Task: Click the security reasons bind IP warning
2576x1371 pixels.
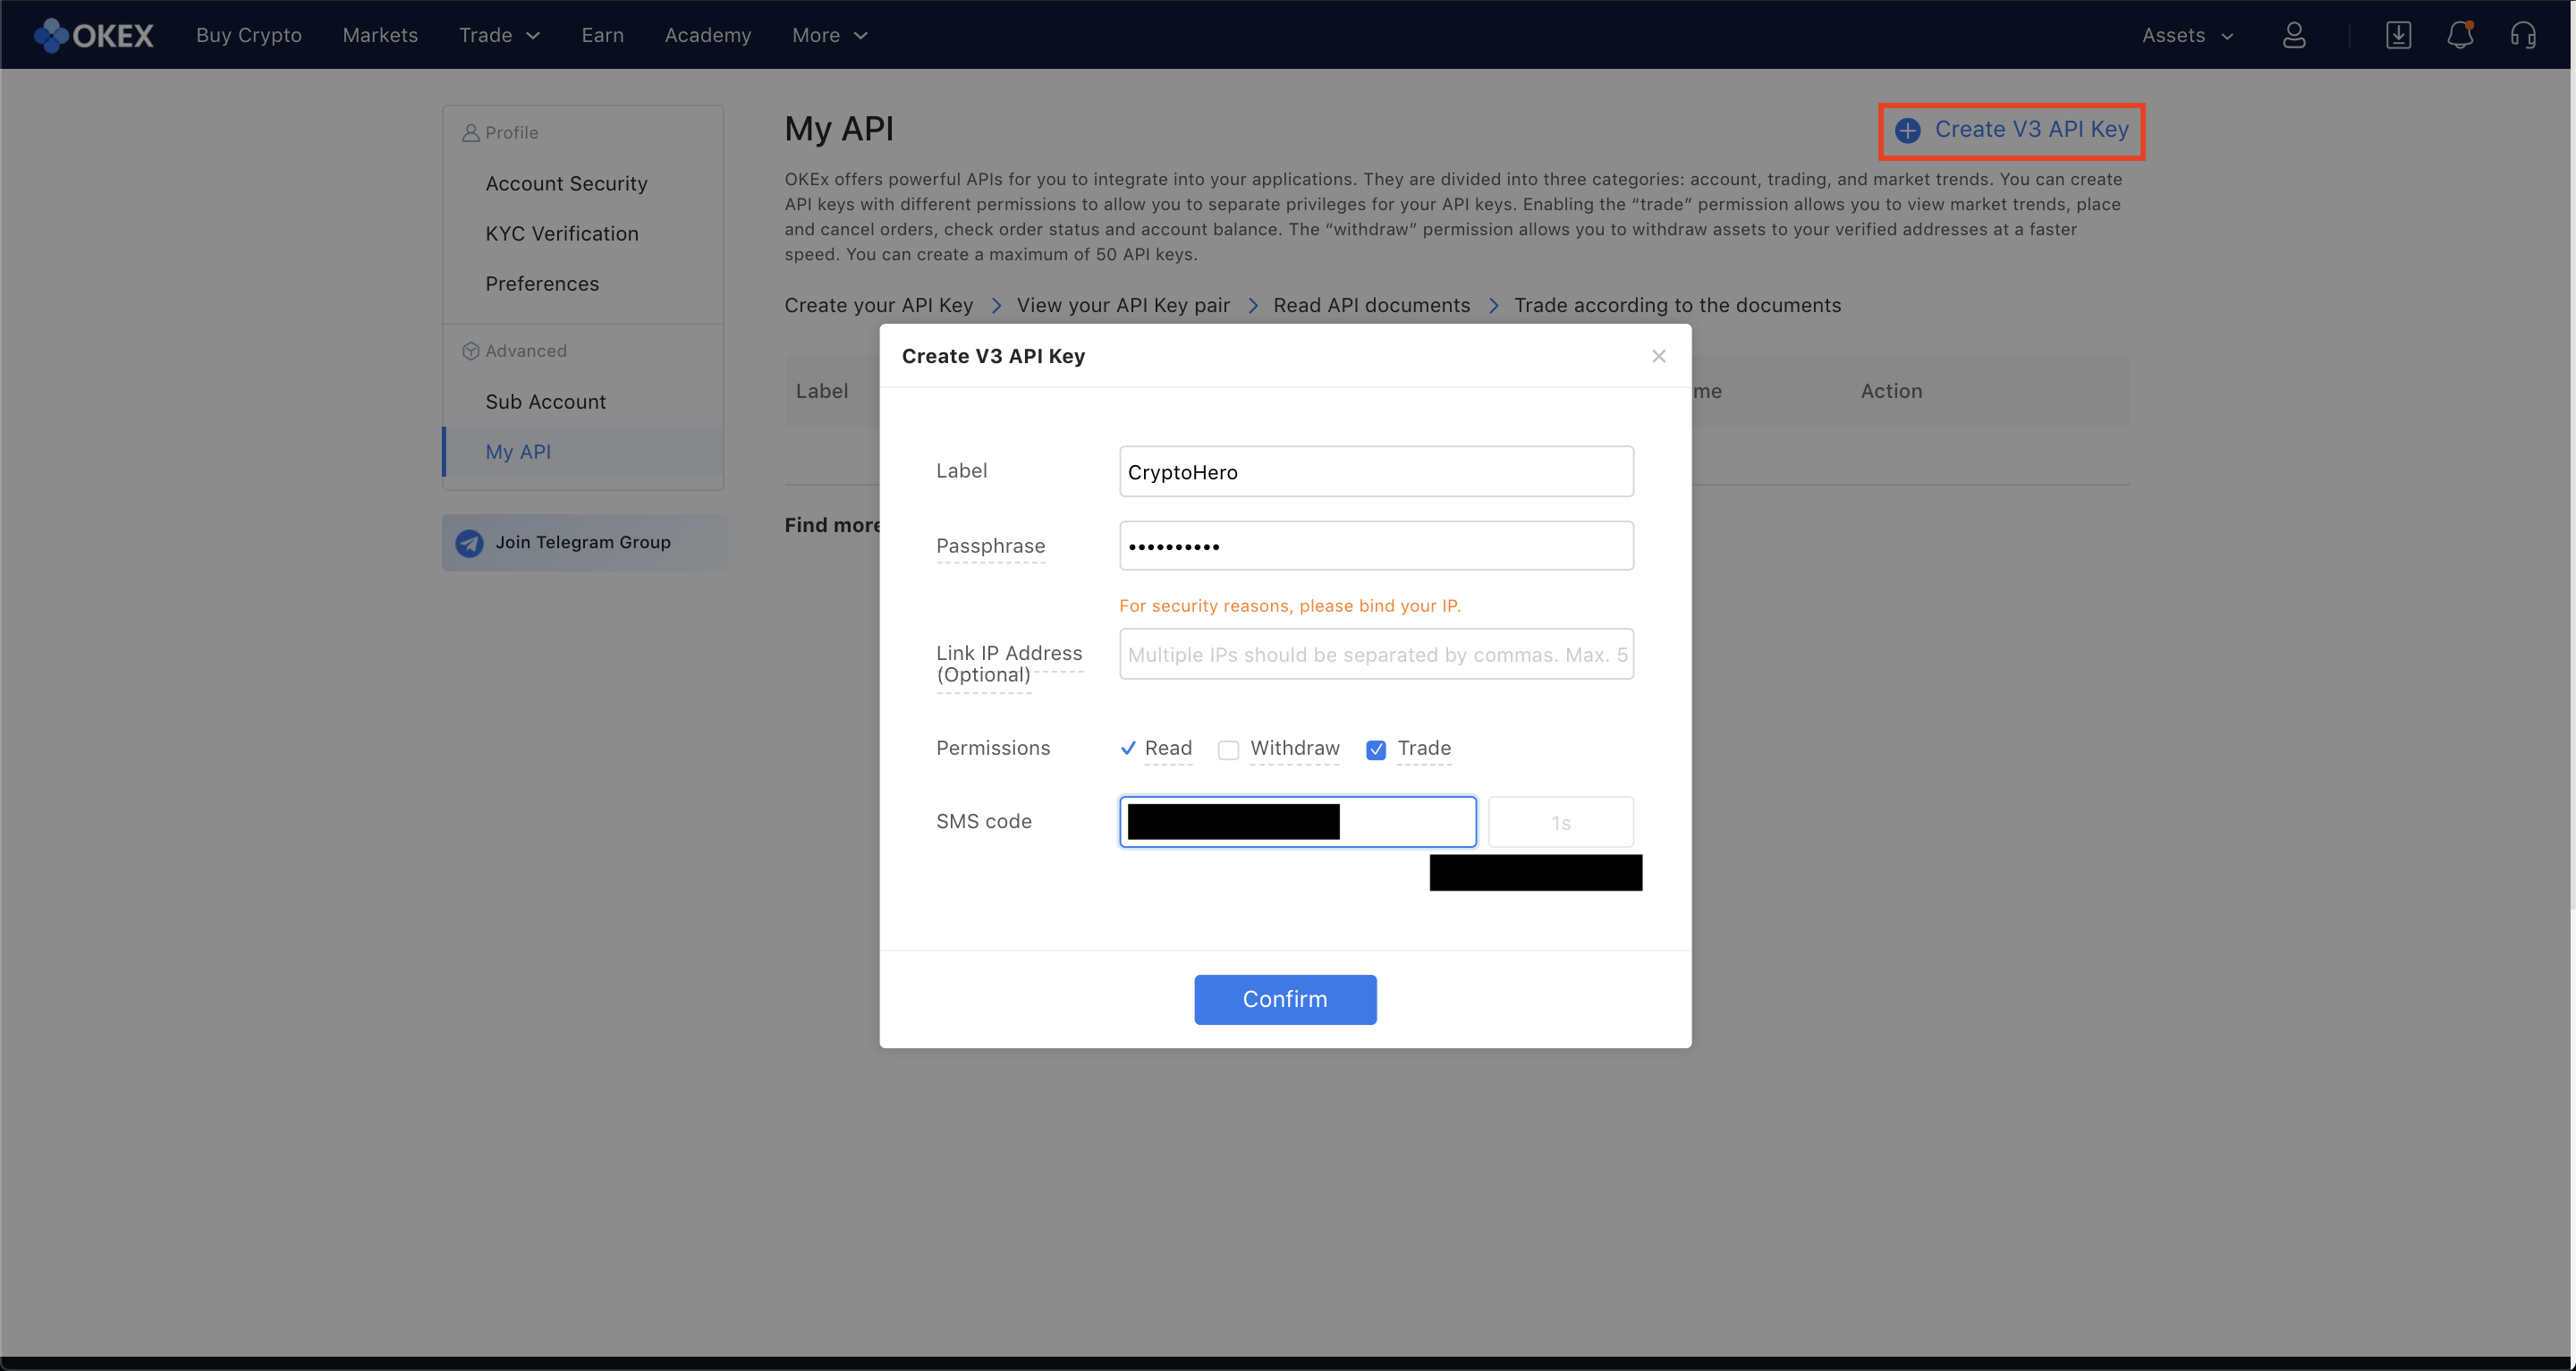Action: 1290,606
